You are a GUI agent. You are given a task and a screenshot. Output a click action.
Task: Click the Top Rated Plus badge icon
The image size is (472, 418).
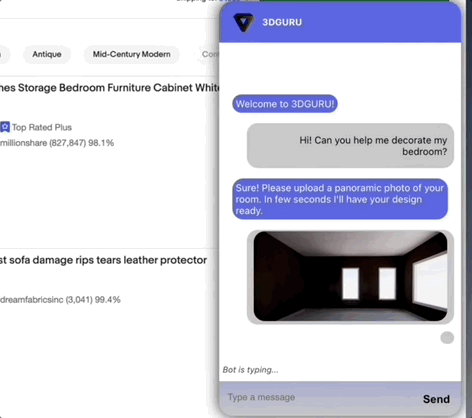(5, 127)
